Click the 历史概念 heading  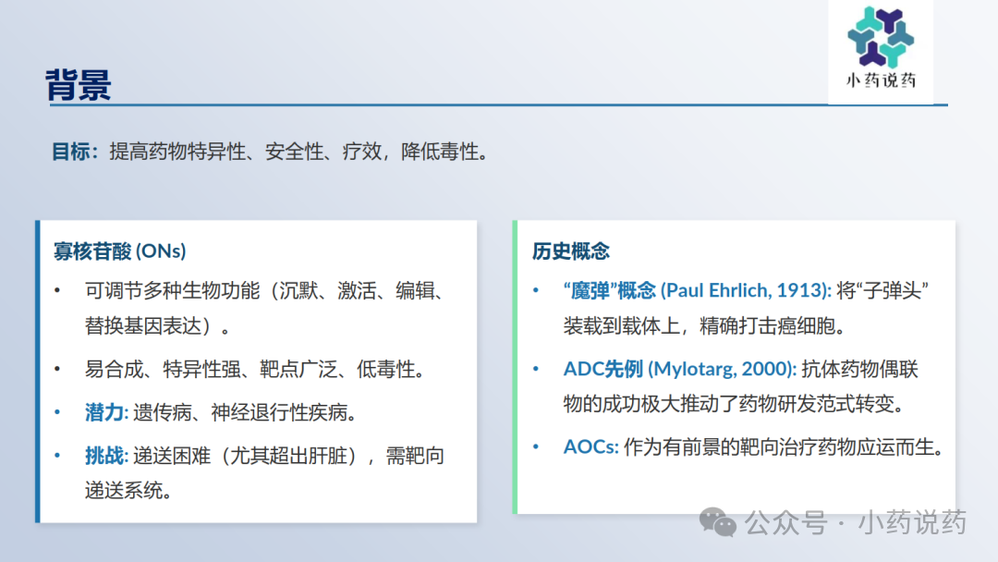(570, 251)
